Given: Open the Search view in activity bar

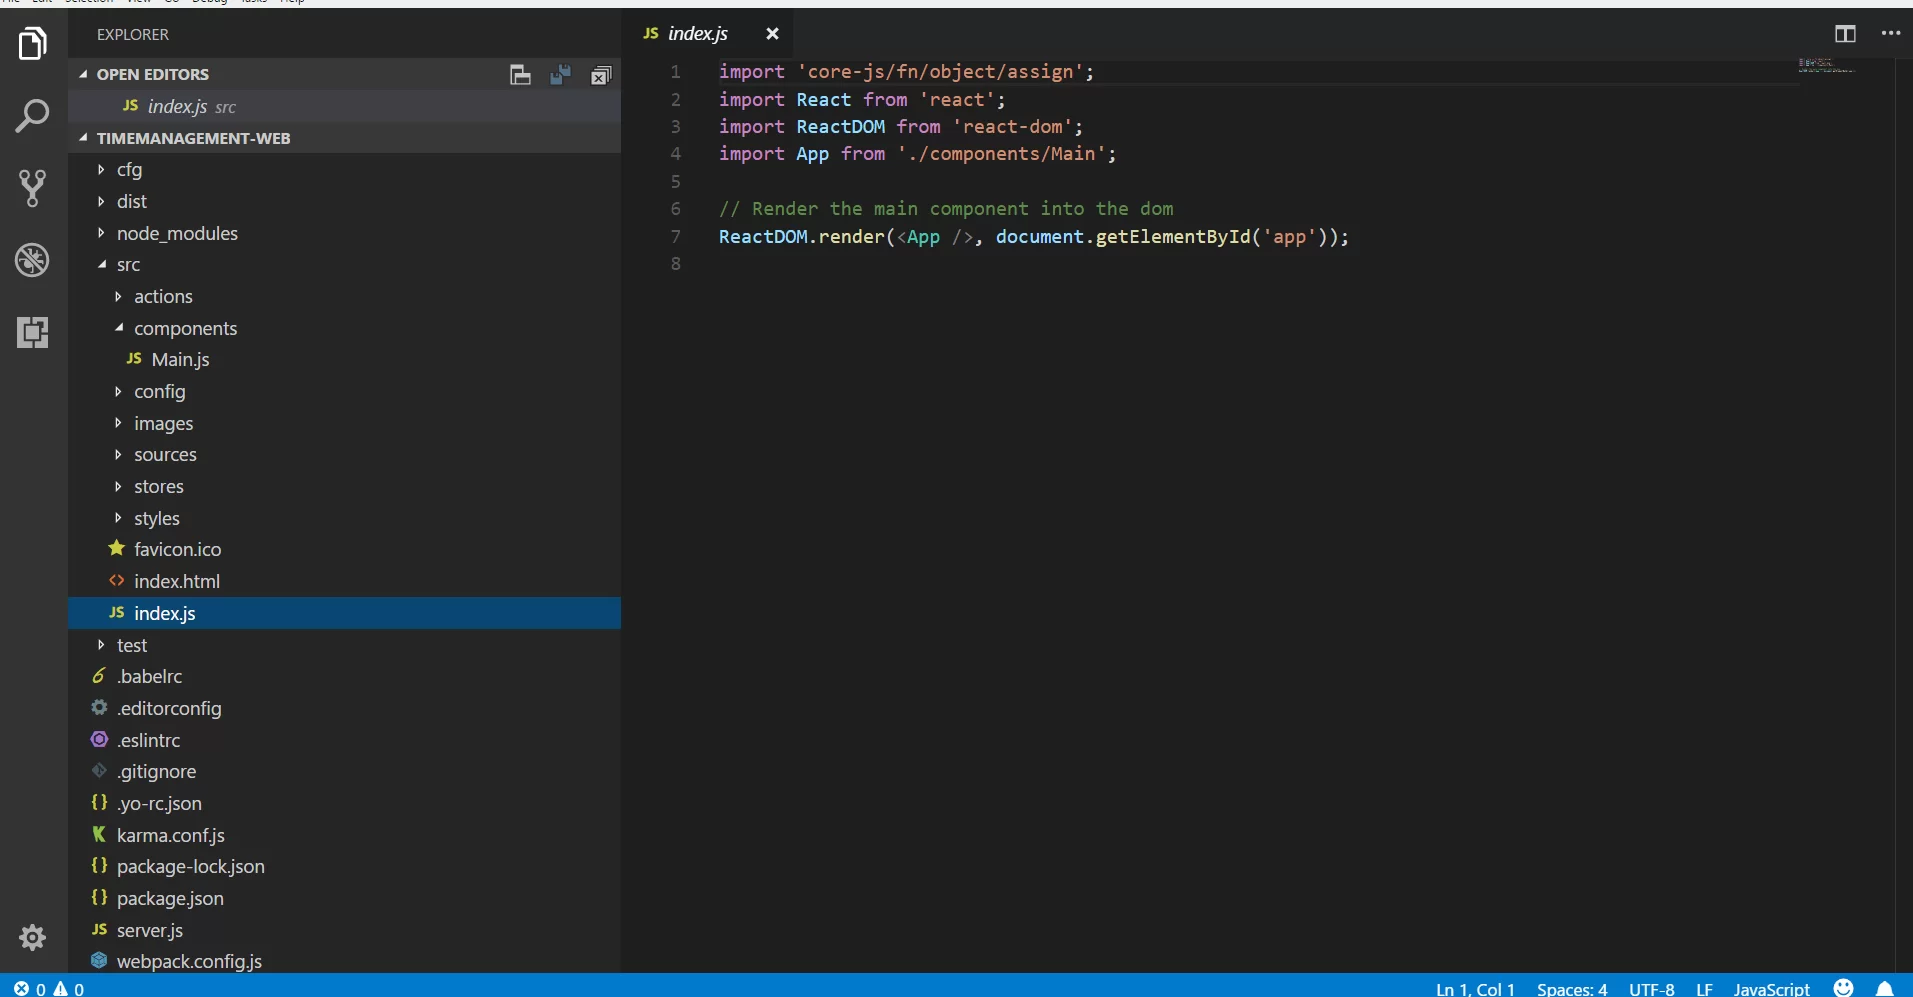Looking at the screenshot, I should [x=33, y=116].
